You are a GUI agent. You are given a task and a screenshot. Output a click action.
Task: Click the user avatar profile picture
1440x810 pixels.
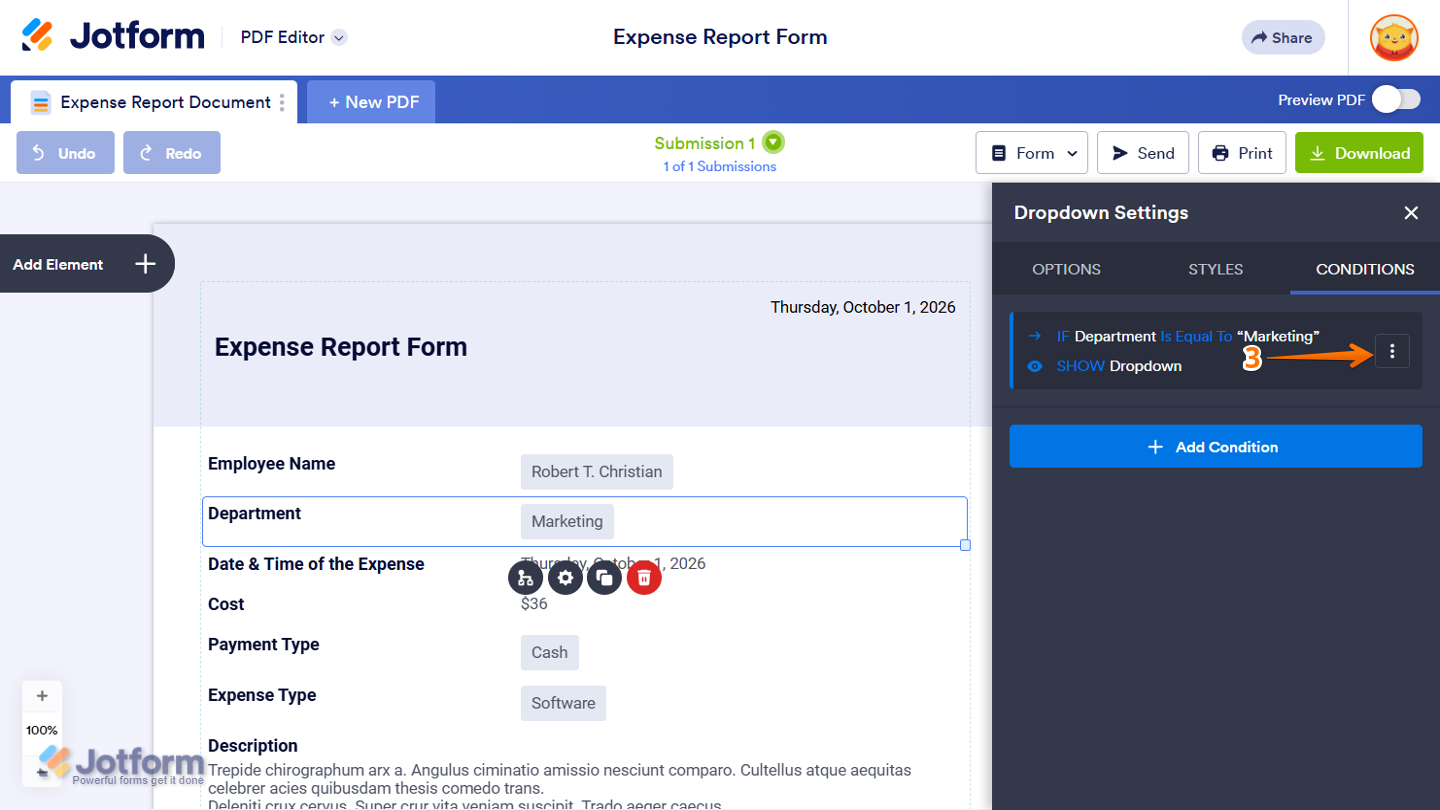point(1394,38)
